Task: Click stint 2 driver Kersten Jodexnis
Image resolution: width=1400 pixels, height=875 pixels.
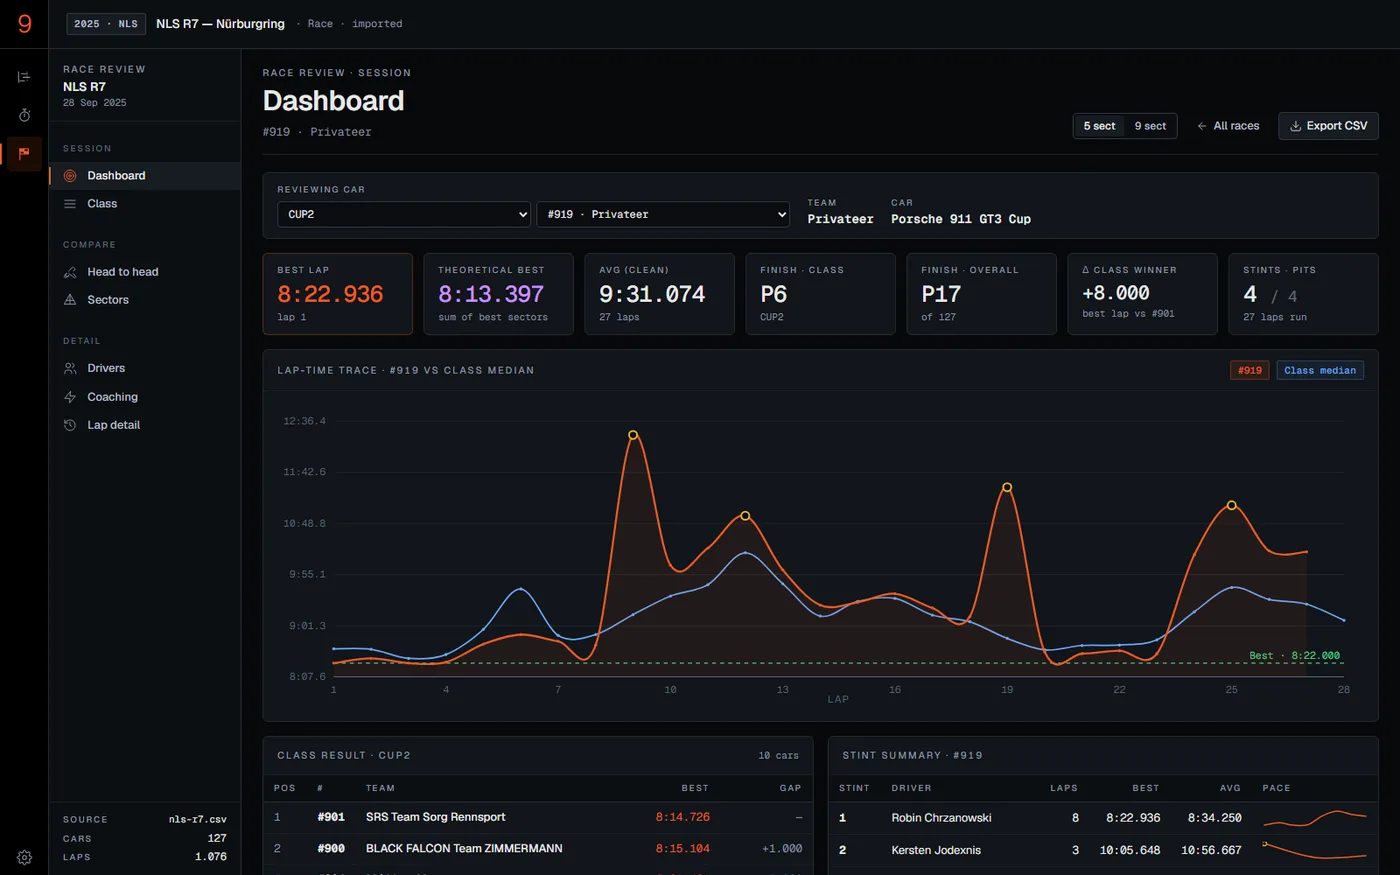Action: pyautogui.click(x=936, y=850)
